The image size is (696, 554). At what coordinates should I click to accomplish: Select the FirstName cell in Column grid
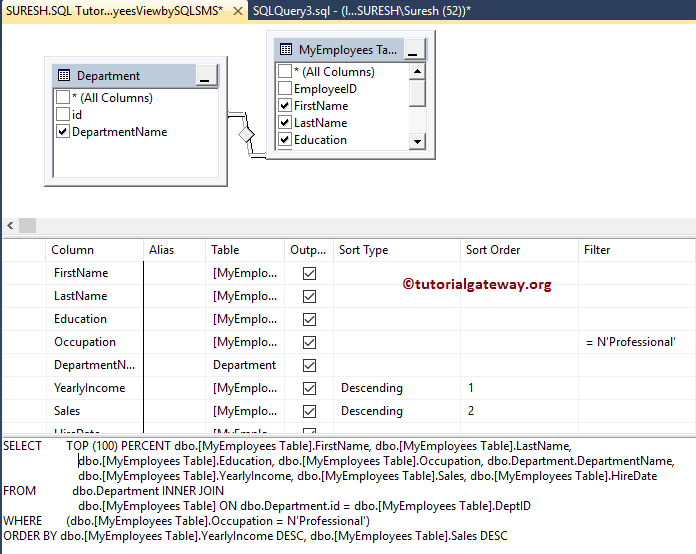tap(95, 273)
